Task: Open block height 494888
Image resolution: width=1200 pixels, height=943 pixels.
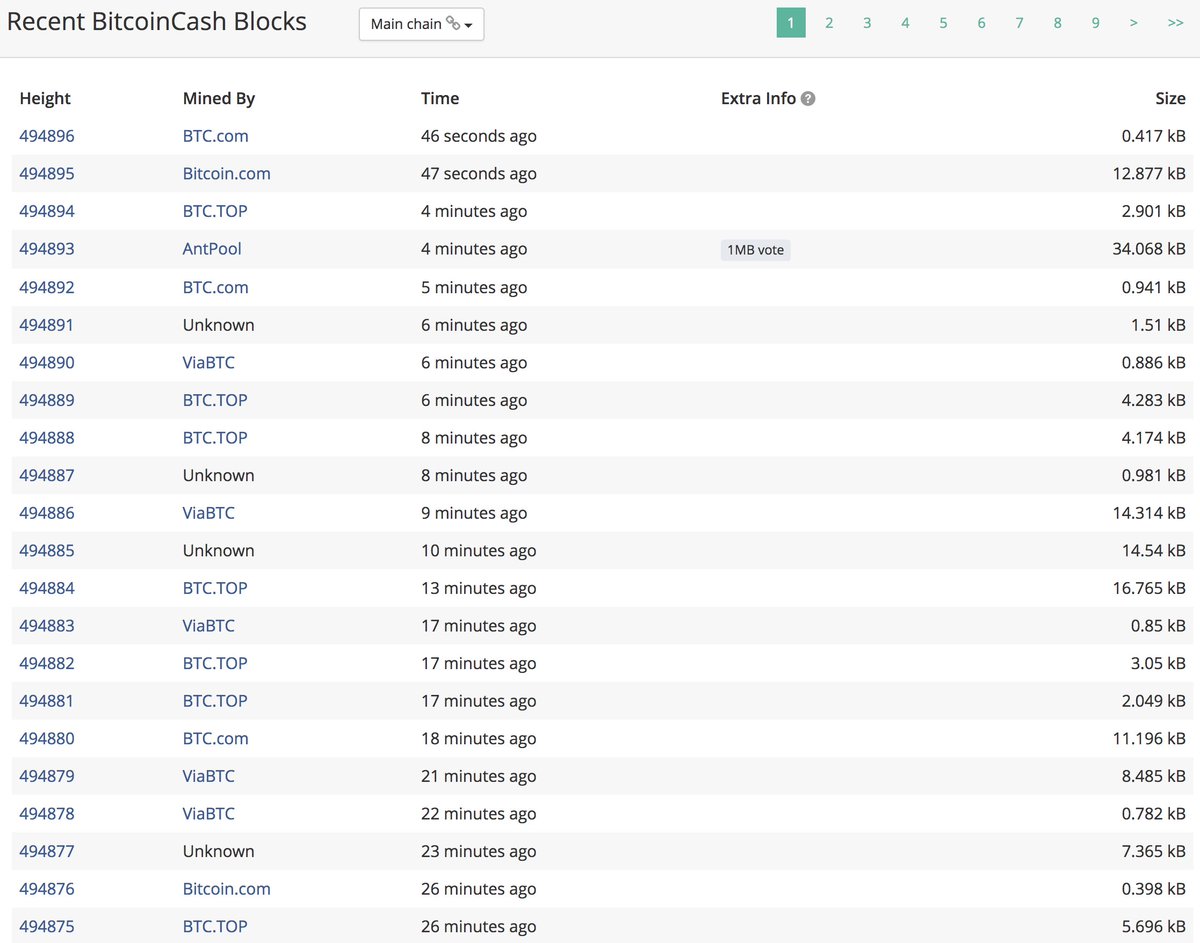Action: [x=47, y=438]
